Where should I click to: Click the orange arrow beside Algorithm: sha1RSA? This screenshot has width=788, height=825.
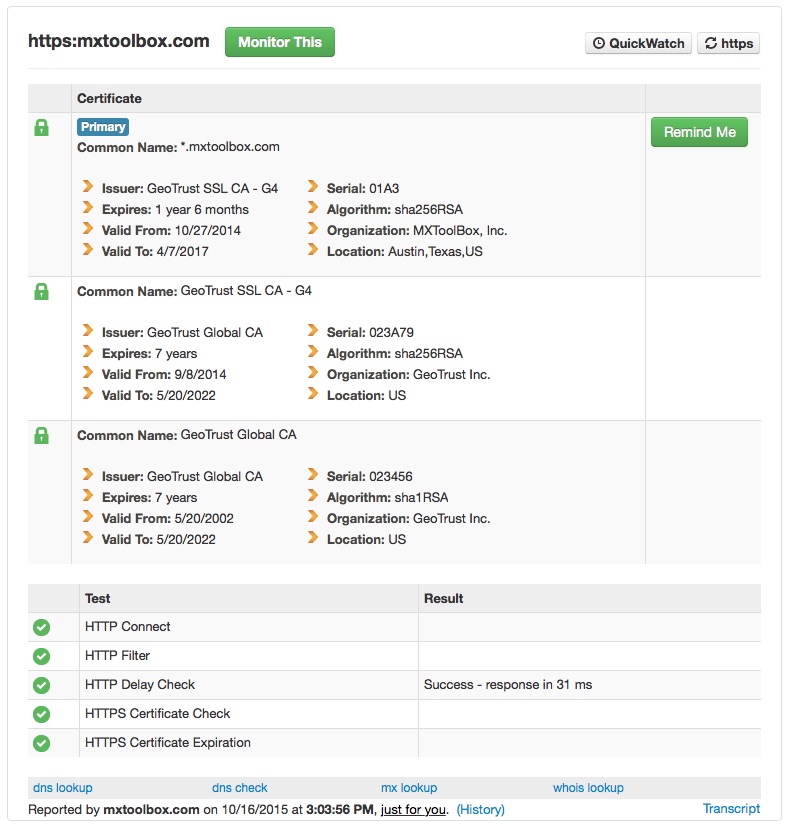click(313, 496)
